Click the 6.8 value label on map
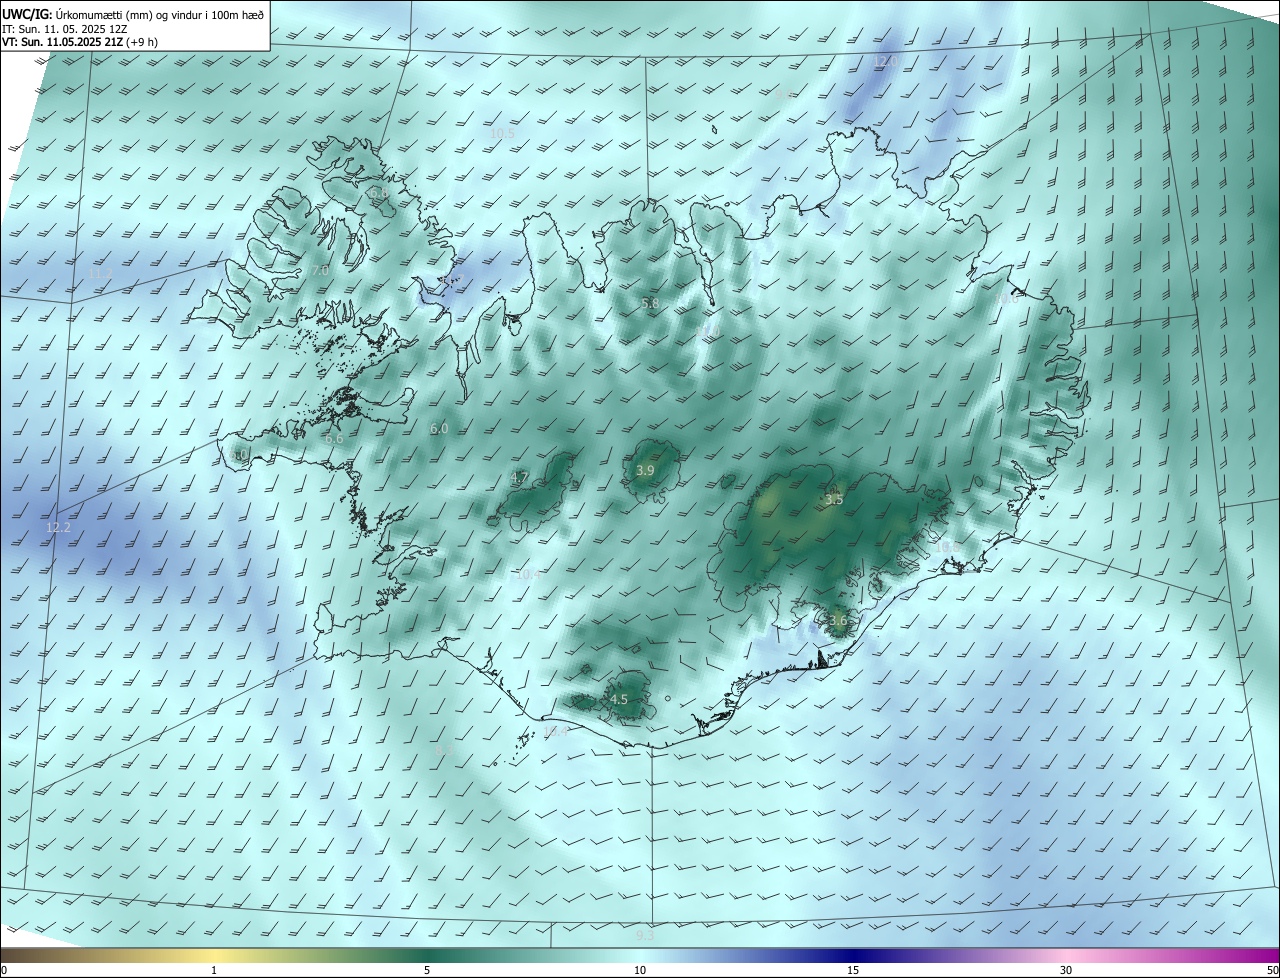Image resolution: width=1280 pixels, height=978 pixels. [378, 193]
